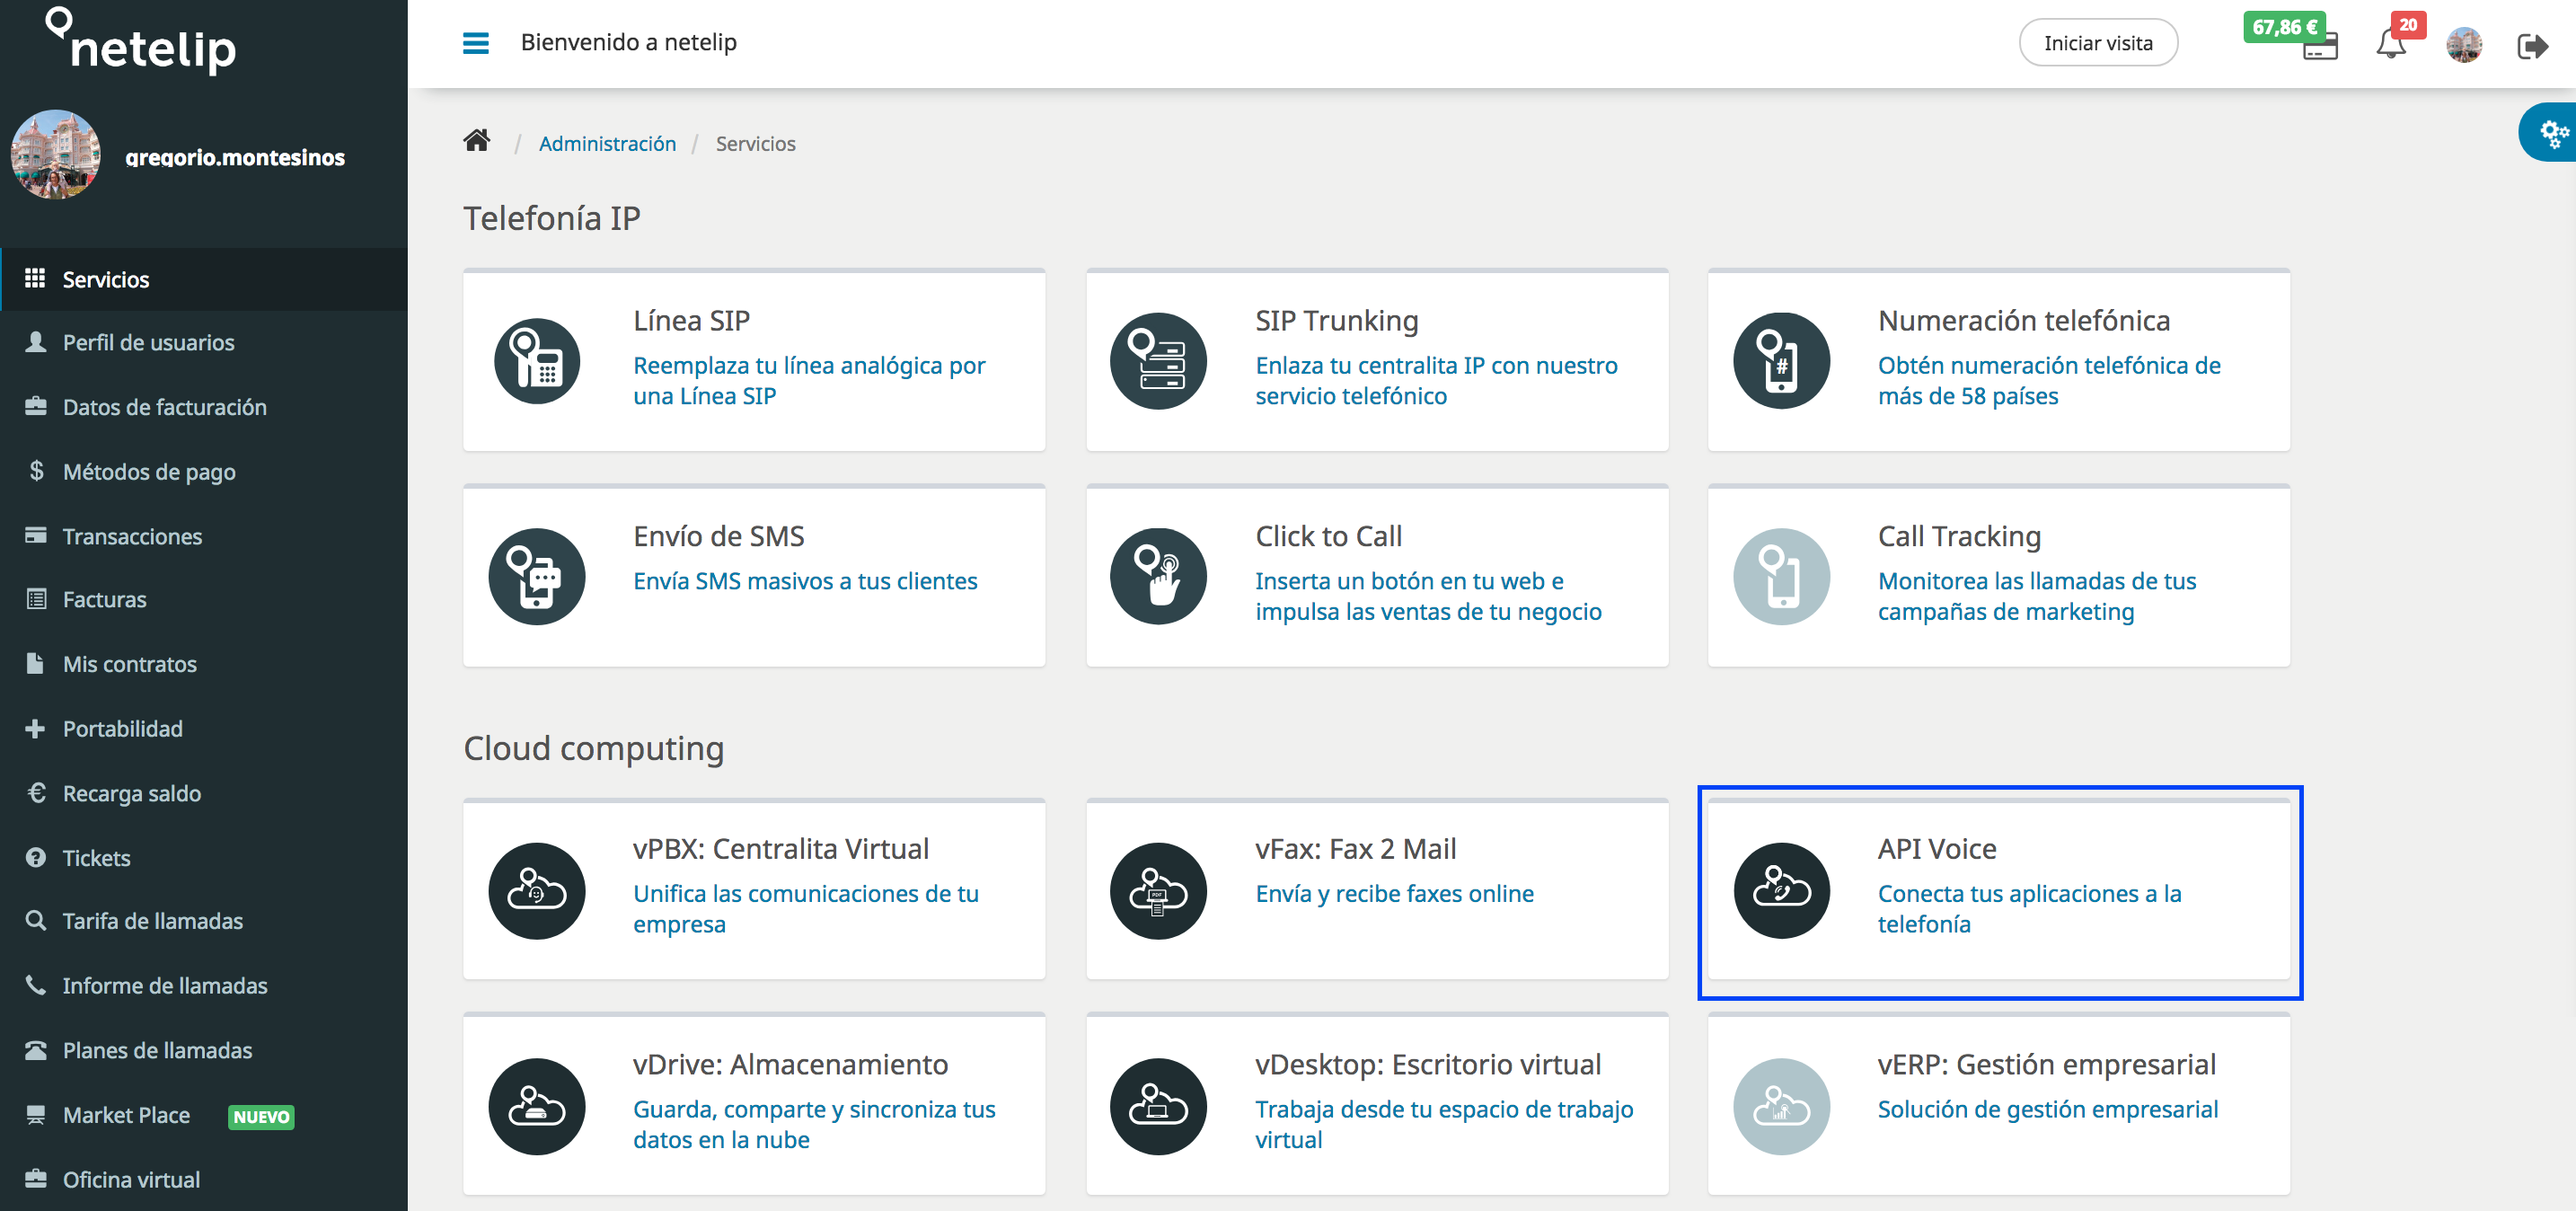Click the netelip logo
This screenshot has width=2576, height=1211.
141,41
